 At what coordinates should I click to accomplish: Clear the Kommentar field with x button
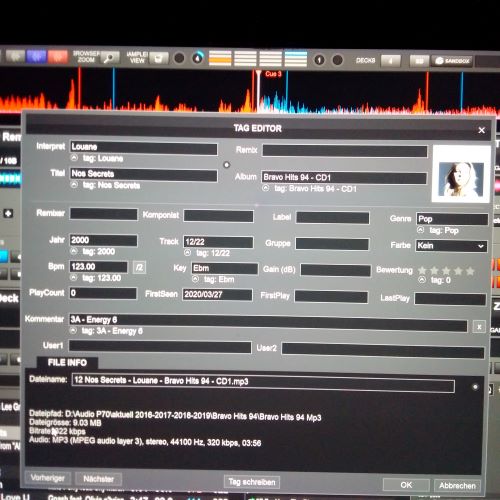click(x=479, y=327)
